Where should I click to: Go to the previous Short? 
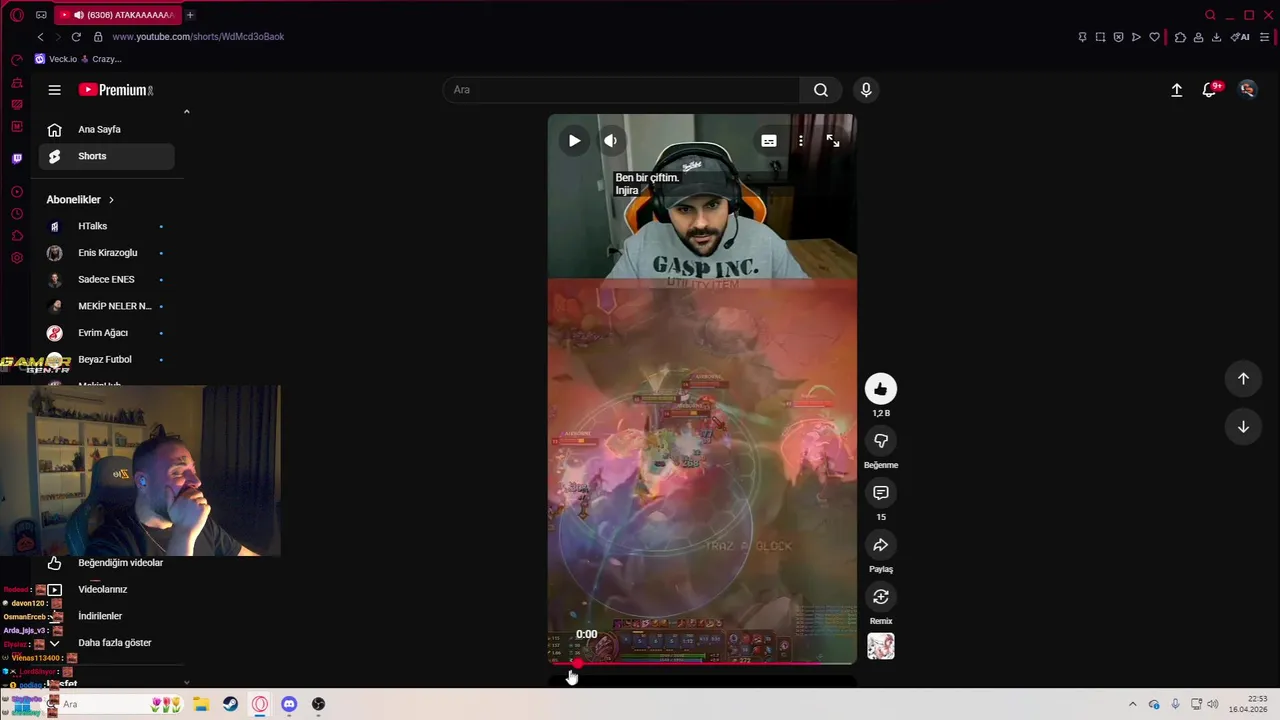tap(1243, 379)
